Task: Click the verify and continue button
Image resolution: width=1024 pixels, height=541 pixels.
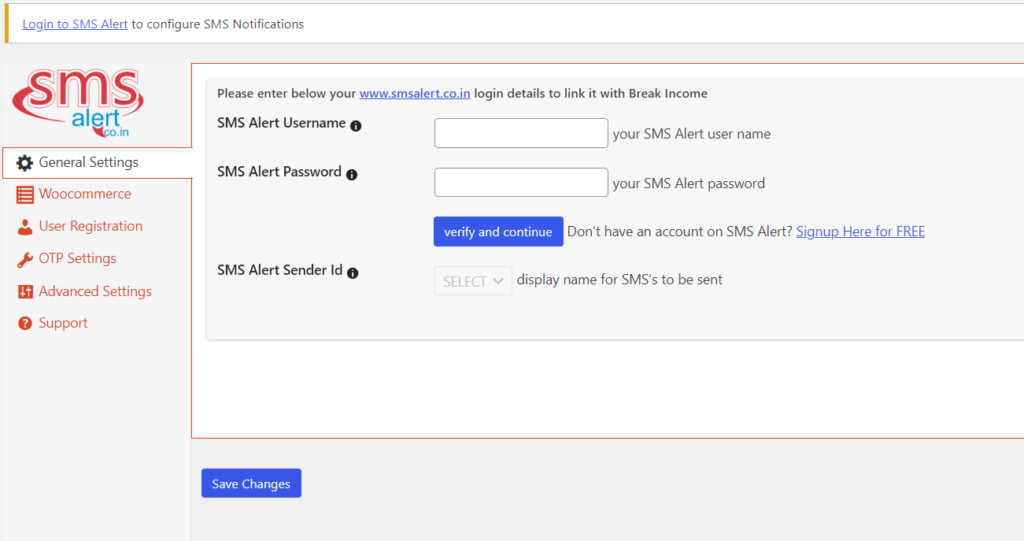Action: (x=498, y=232)
